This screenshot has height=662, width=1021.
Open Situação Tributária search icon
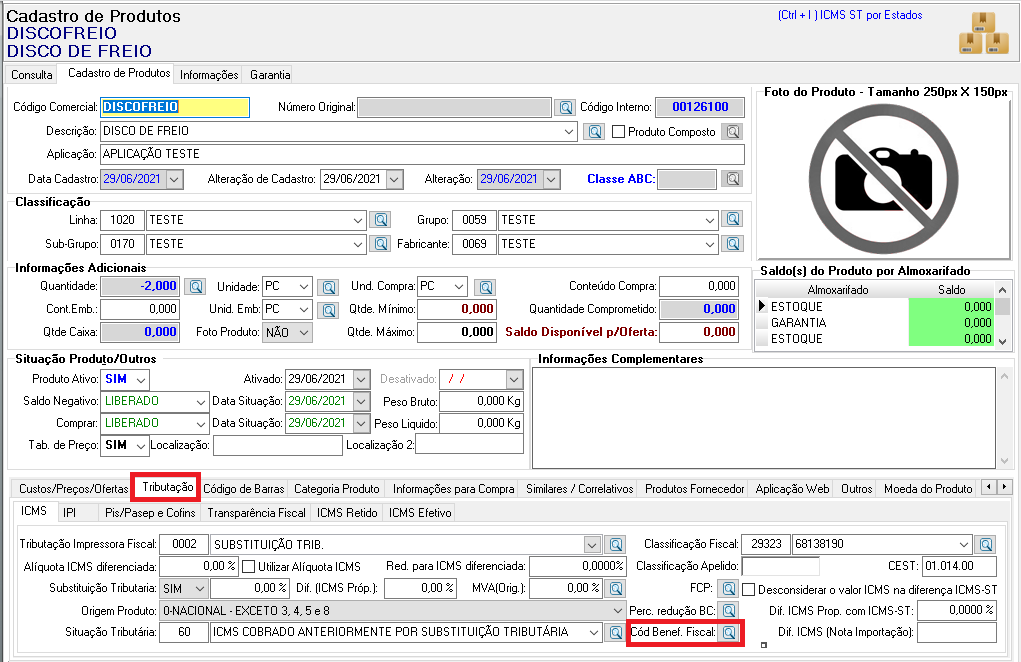[x=615, y=632]
